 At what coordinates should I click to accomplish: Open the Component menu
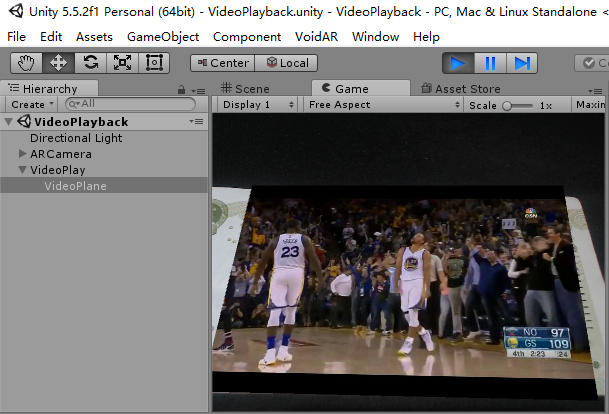247,37
